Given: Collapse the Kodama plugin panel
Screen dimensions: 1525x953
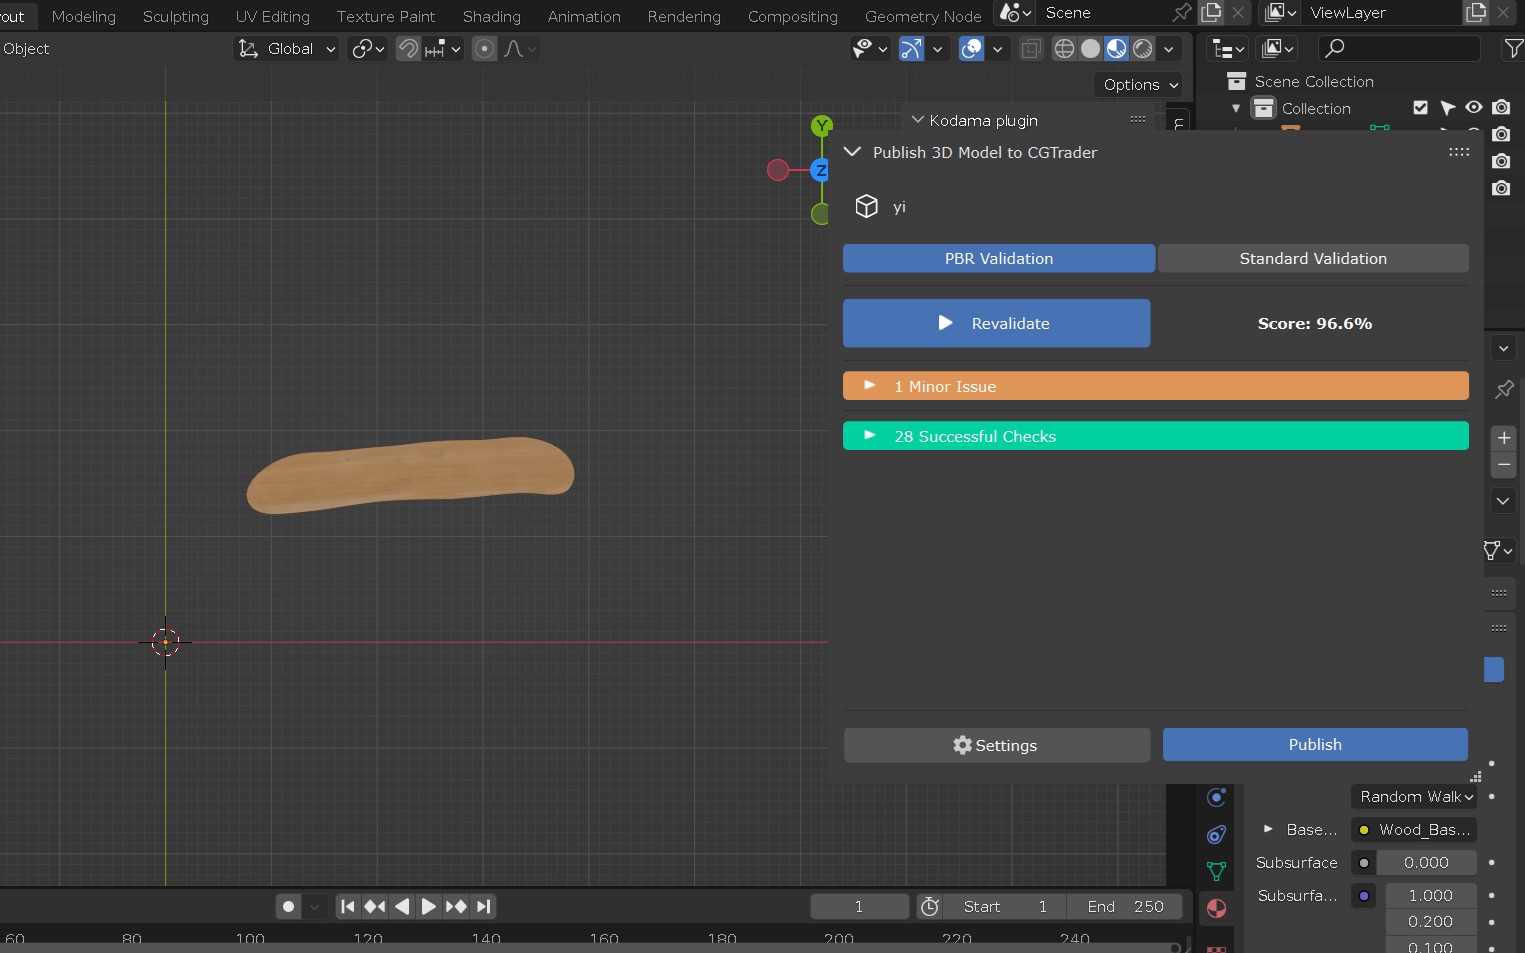Looking at the screenshot, I should [x=917, y=120].
